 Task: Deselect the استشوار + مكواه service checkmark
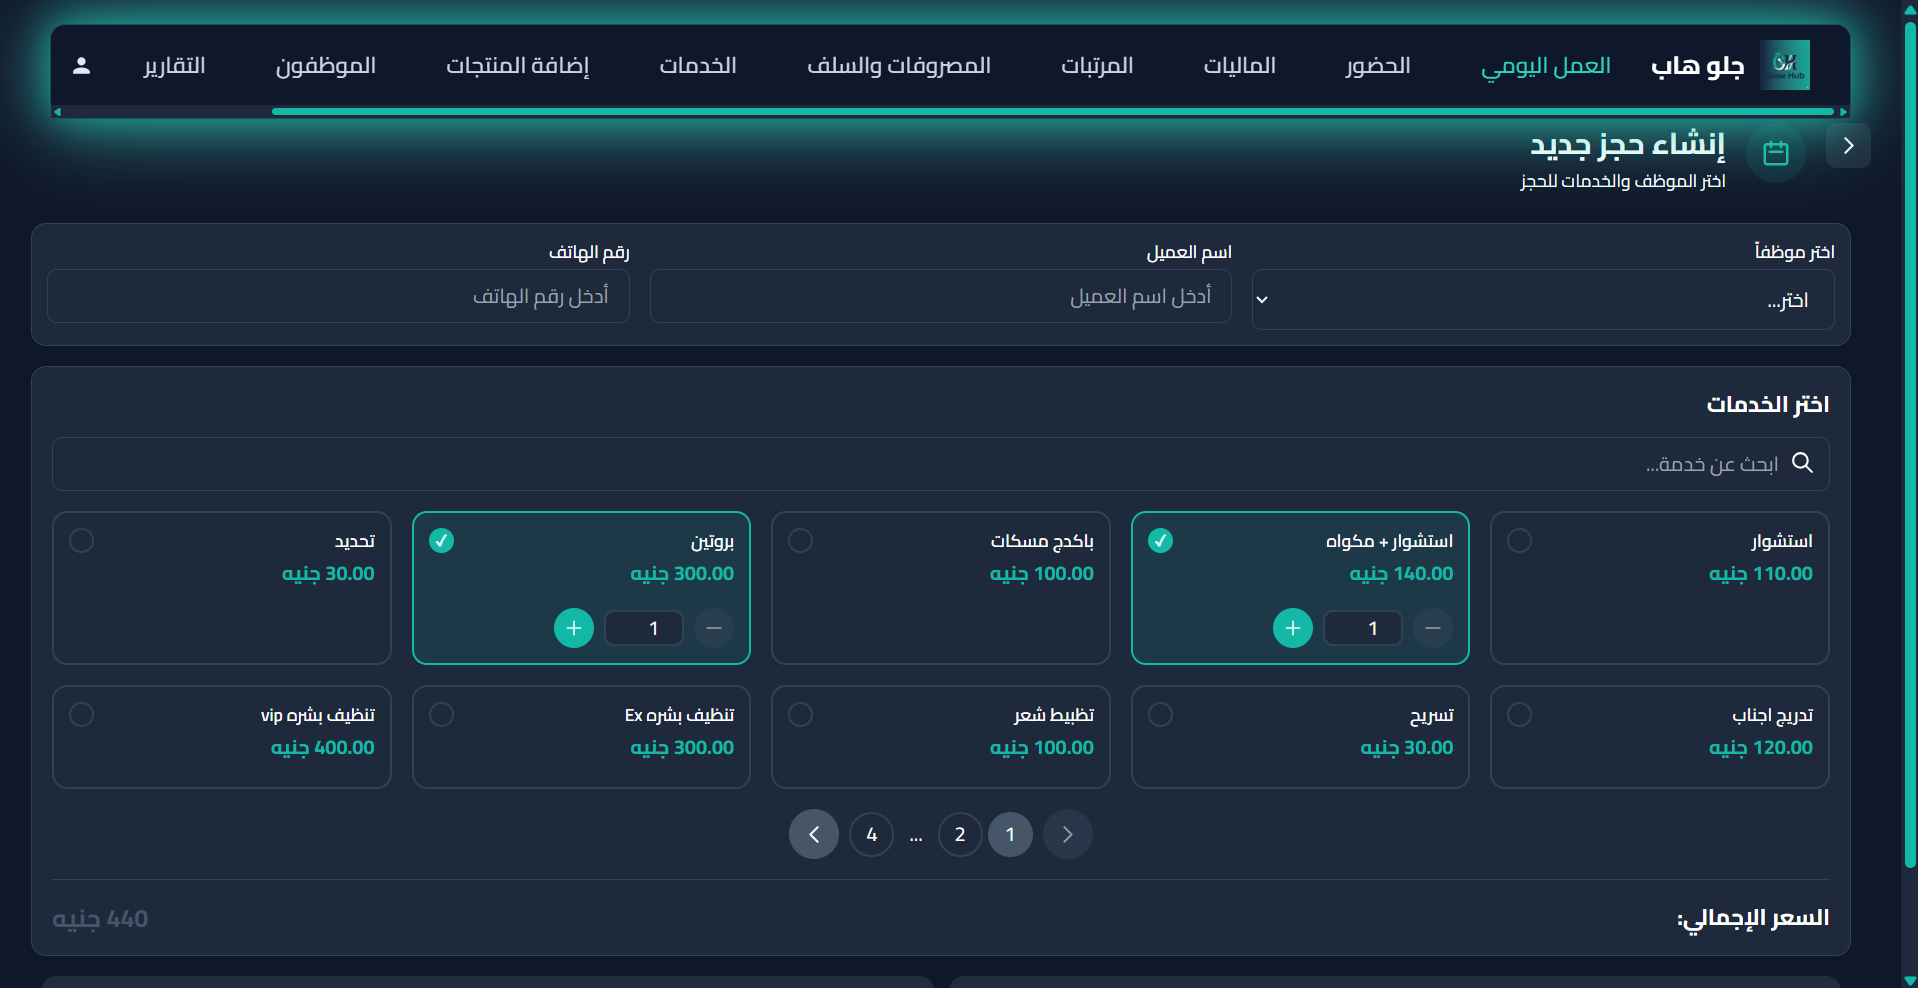[1160, 540]
